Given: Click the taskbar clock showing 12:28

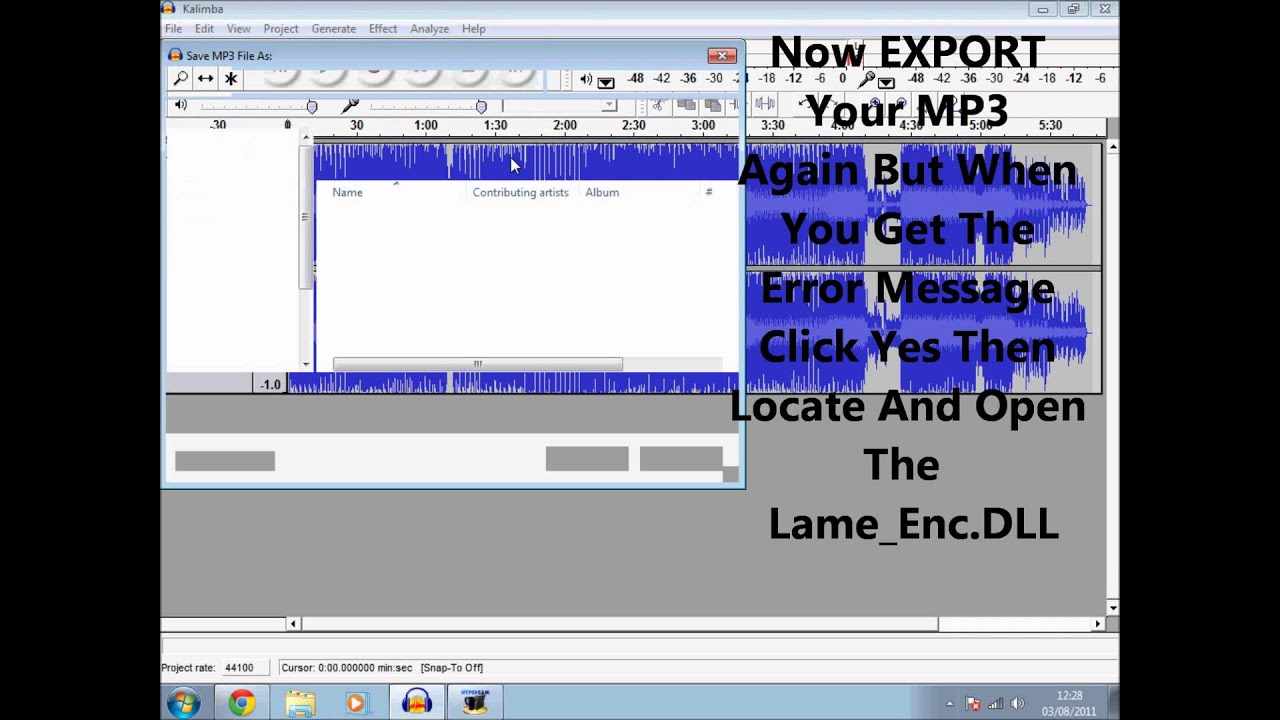Looking at the screenshot, I should pyautogui.click(x=1069, y=703).
